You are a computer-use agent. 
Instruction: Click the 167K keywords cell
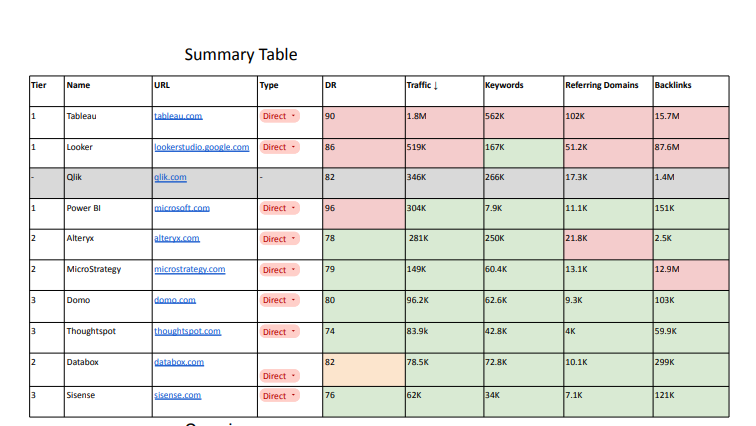524,153
